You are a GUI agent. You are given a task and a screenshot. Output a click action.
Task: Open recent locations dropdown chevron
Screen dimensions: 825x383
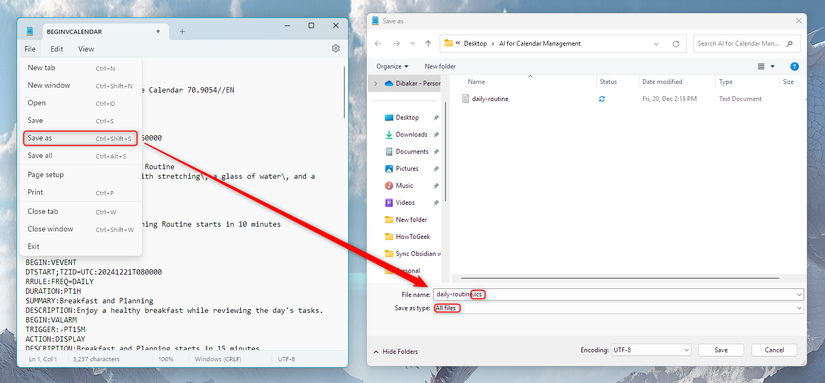coord(412,44)
